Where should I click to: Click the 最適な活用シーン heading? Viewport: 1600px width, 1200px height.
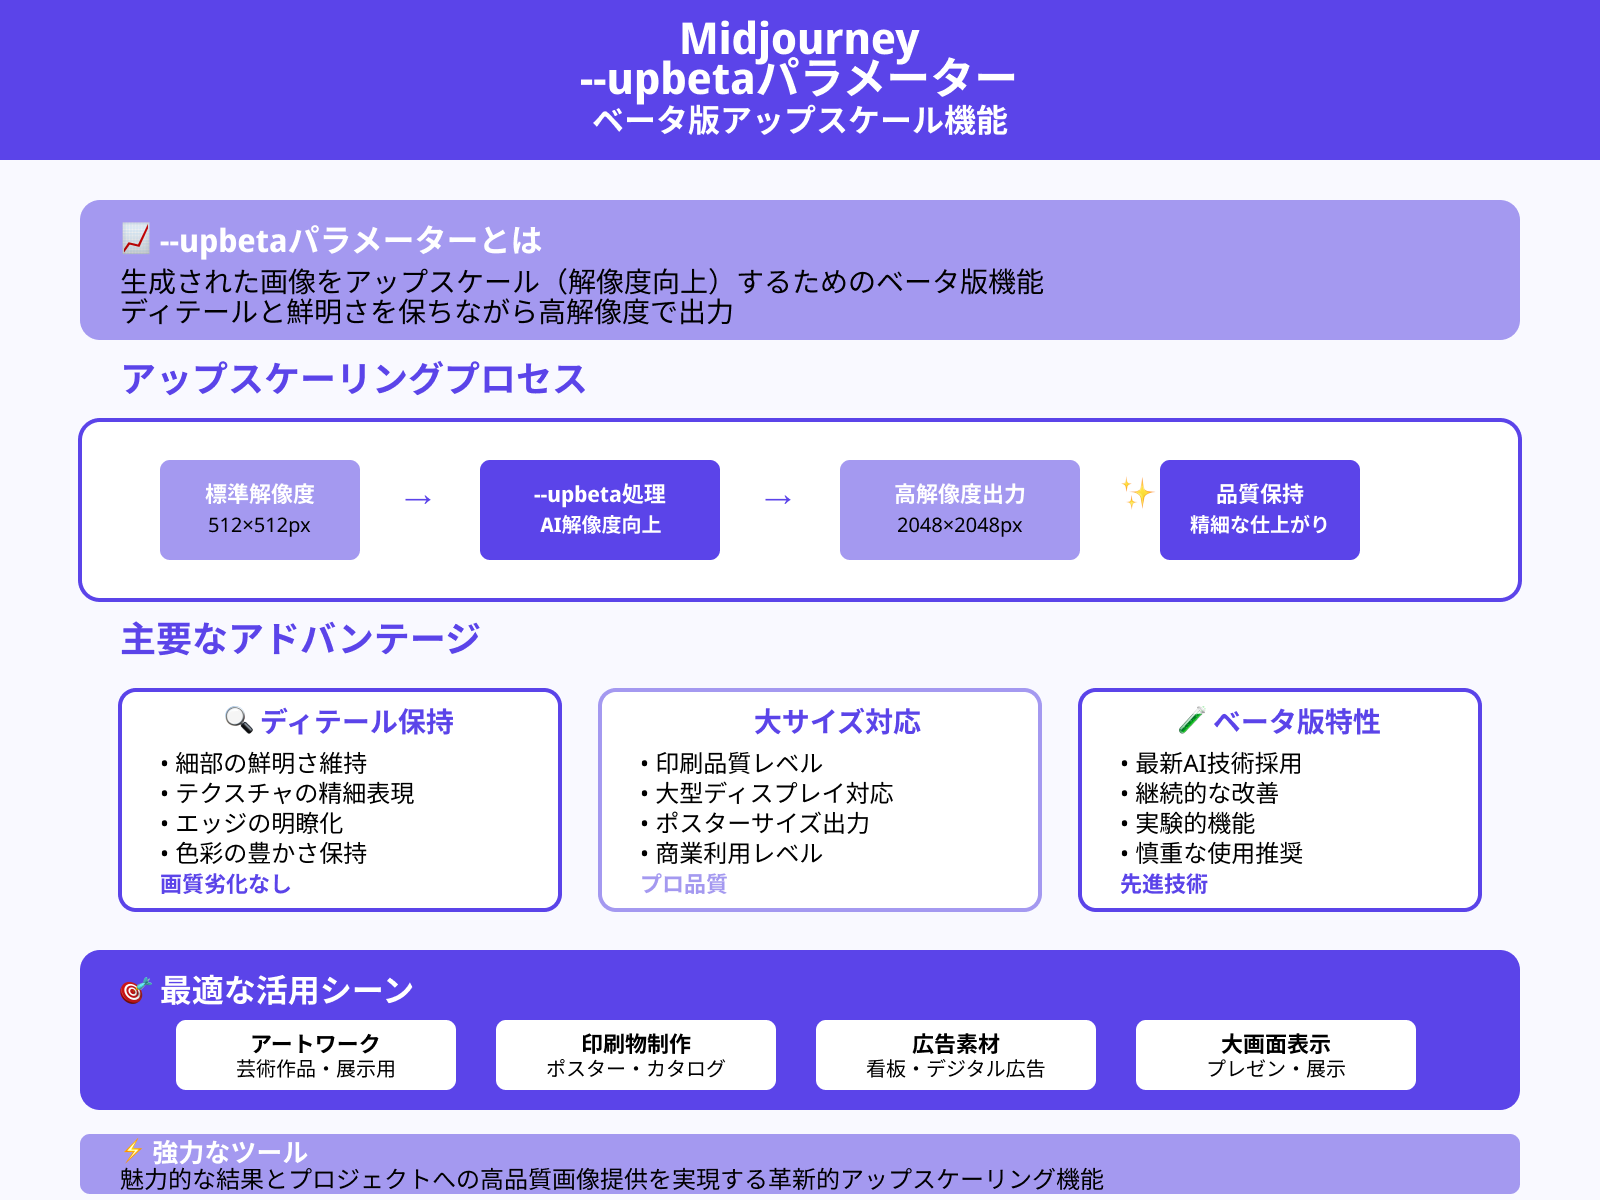(287, 991)
